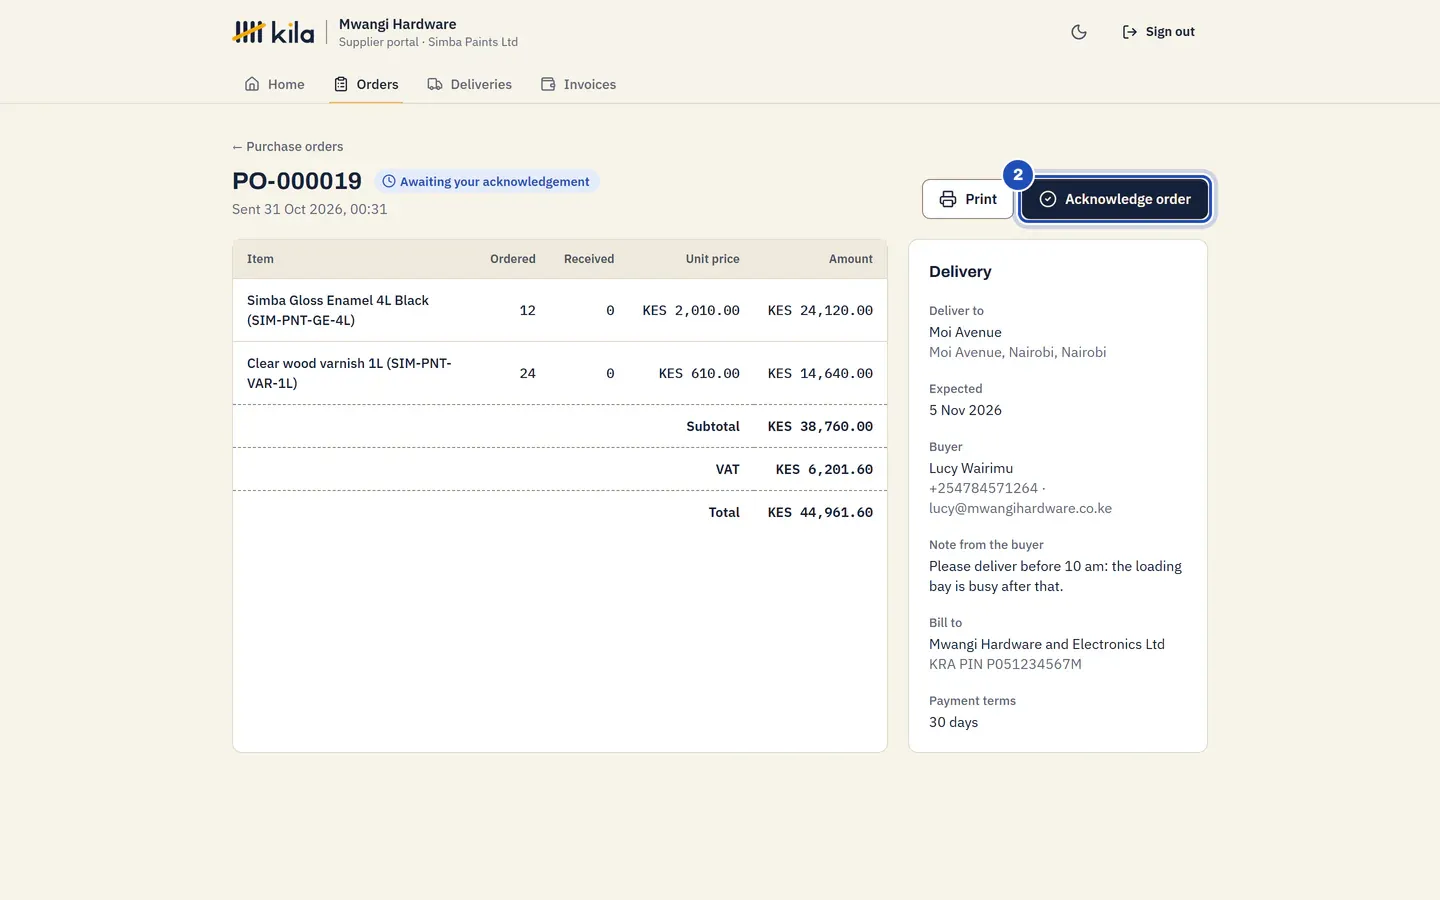The image size is (1440, 900).
Task: Click the Invoices wallet icon
Action: (x=548, y=84)
